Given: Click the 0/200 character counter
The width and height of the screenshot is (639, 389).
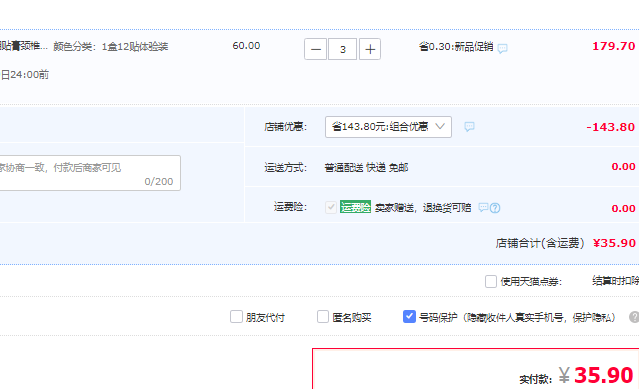Looking at the screenshot, I should [159, 182].
